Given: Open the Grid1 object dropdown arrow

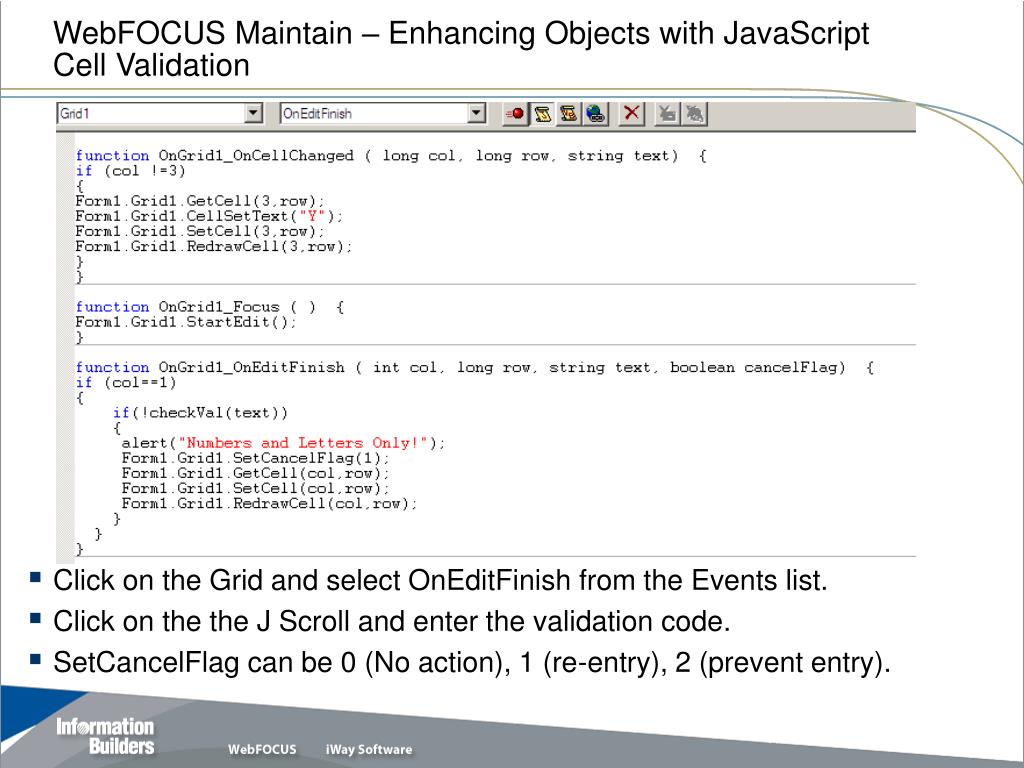Looking at the screenshot, I should [x=254, y=114].
